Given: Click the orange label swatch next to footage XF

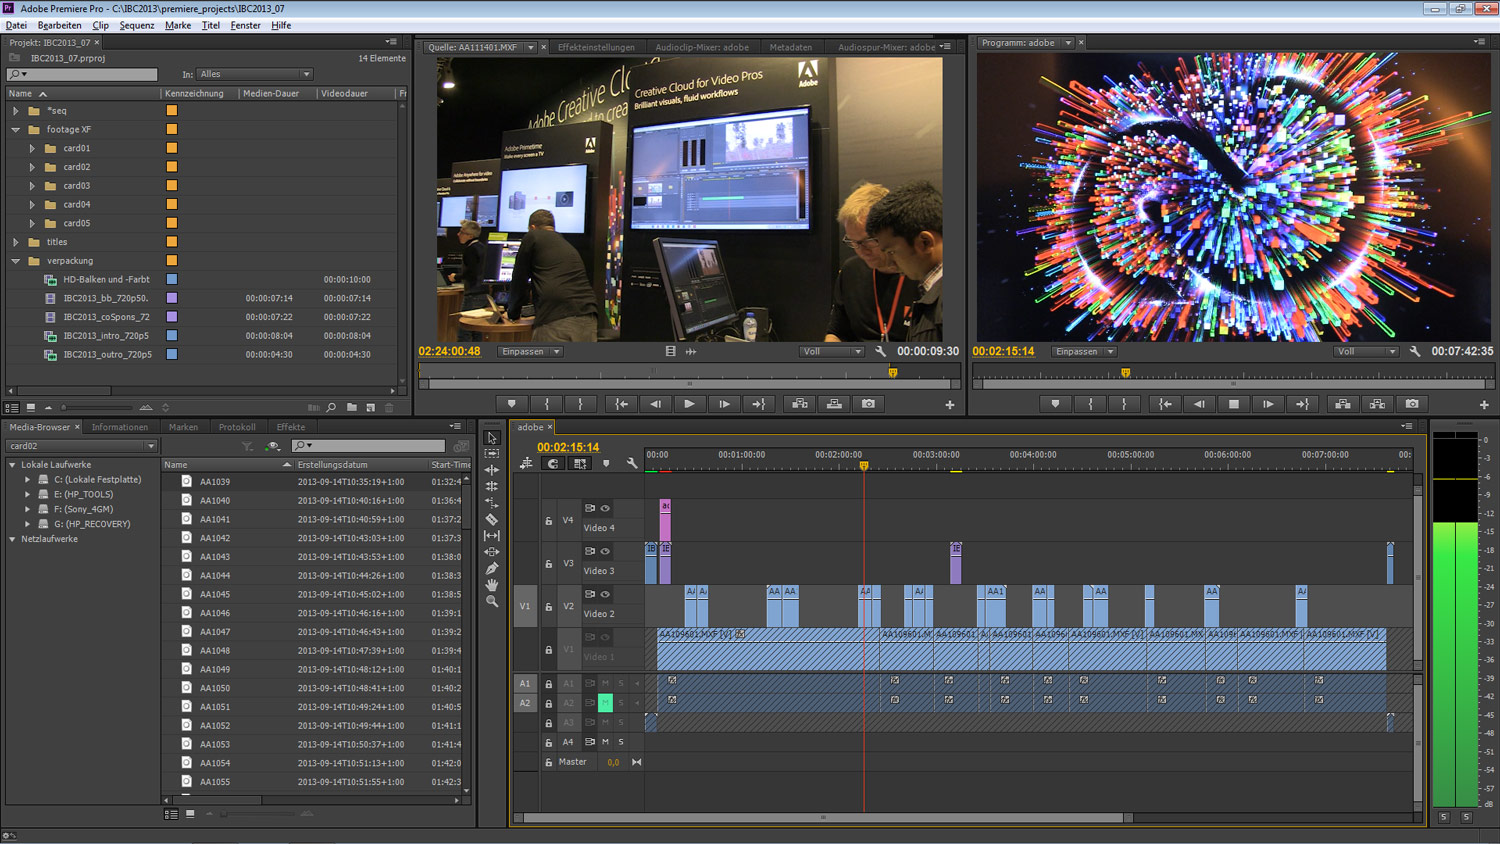Looking at the screenshot, I should pos(172,129).
